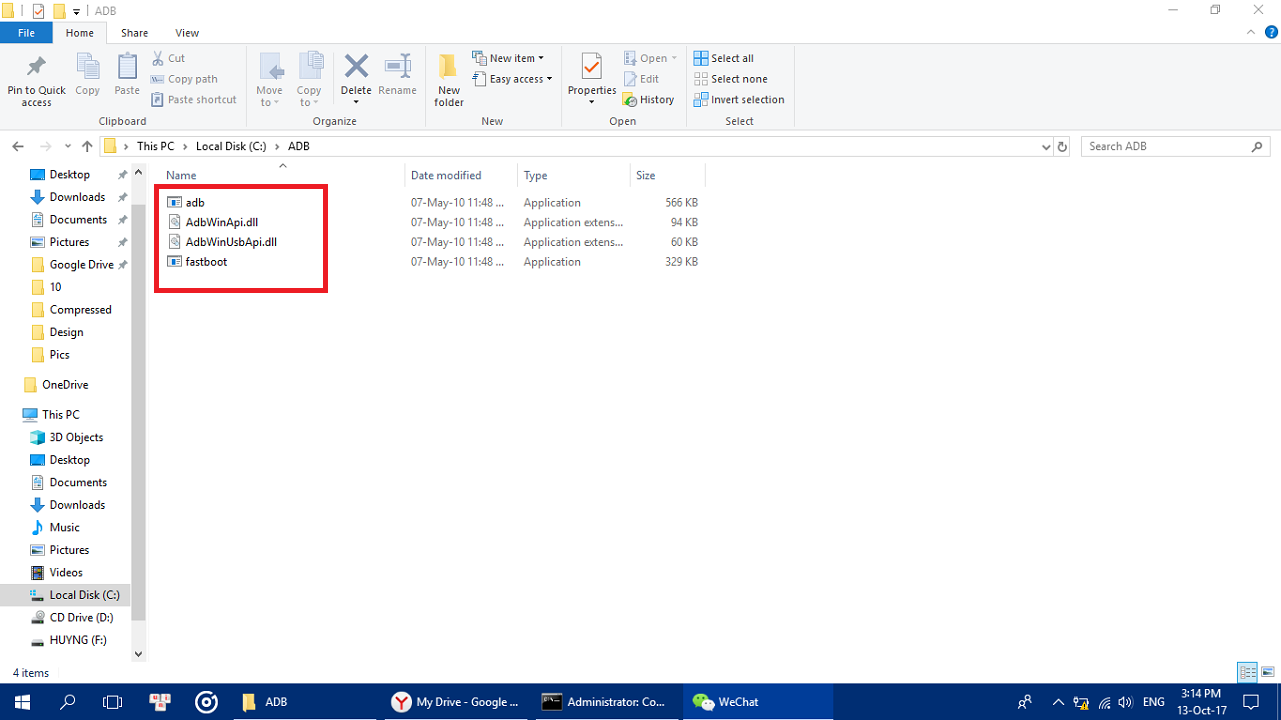Viewport: 1281px width, 720px height.
Task: Click This PC in the address breadcrumb
Action: coord(155,146)
